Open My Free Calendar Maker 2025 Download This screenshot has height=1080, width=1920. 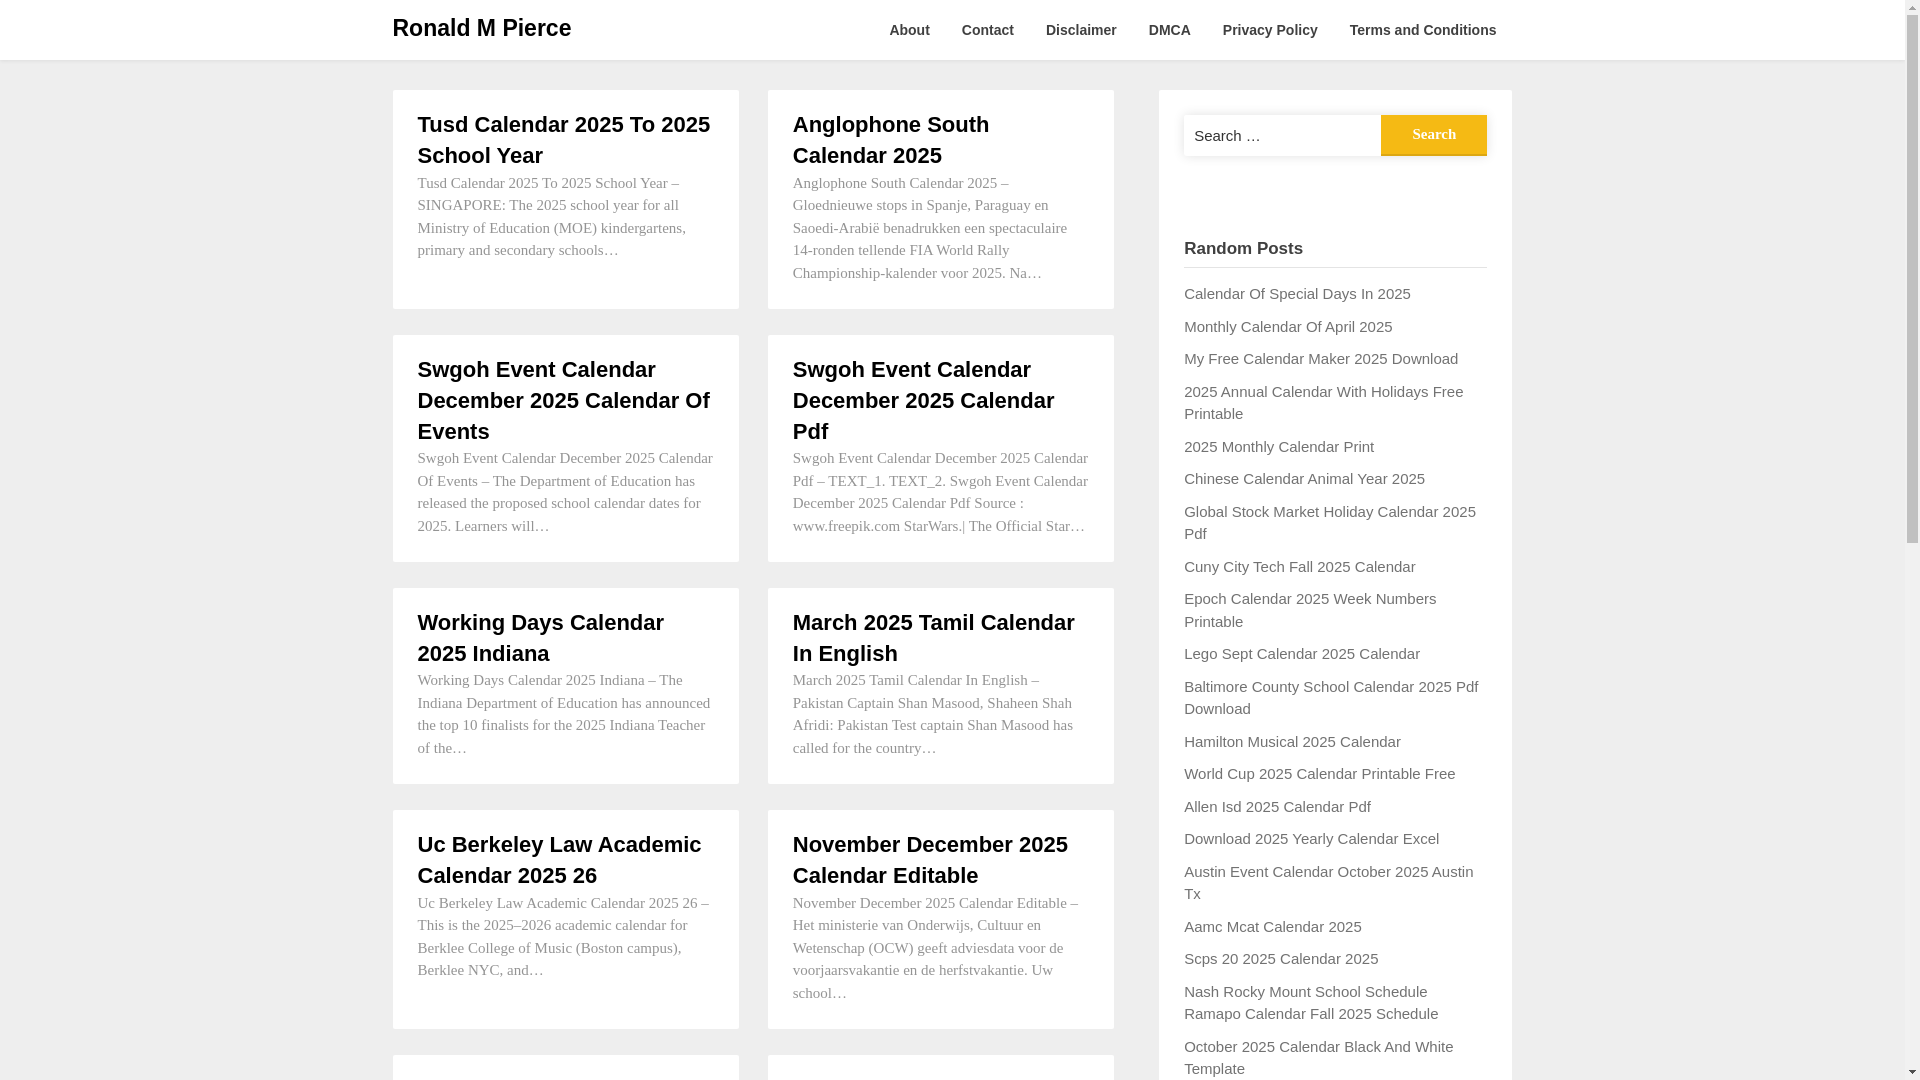pyautogui.click(x=1321, y=359)
